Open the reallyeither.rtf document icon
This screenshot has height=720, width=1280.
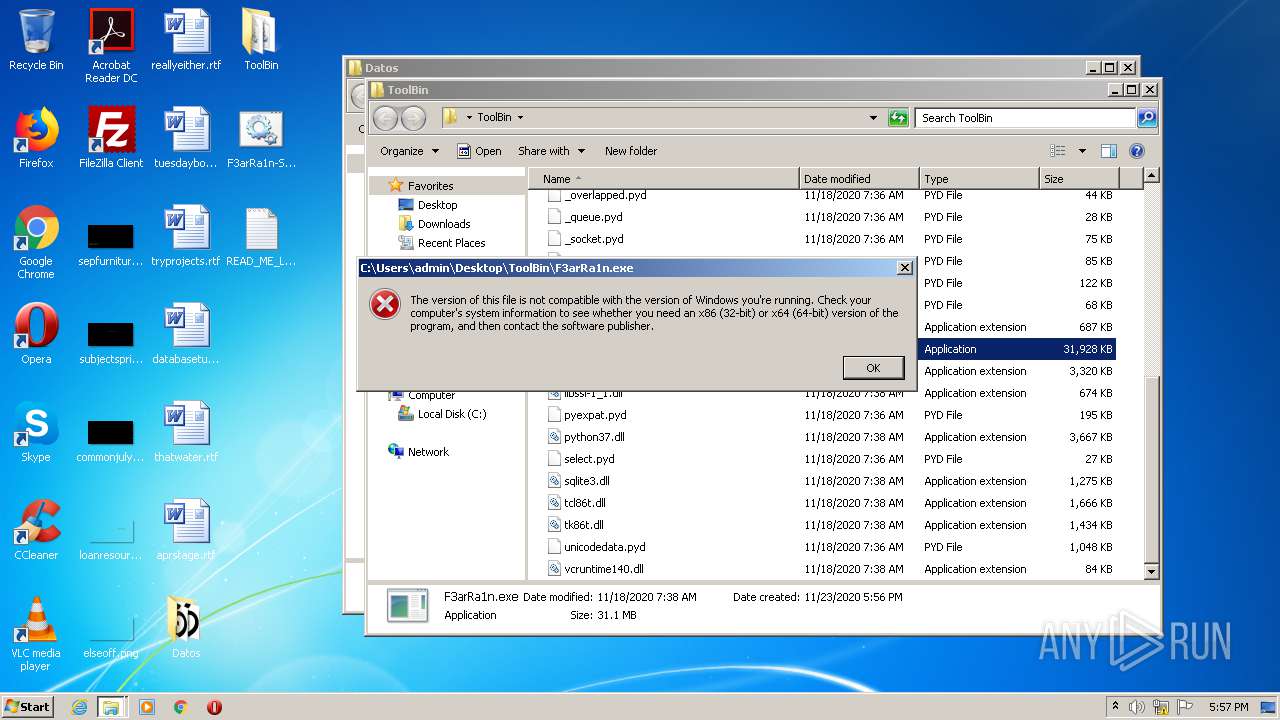click(186, 40)
